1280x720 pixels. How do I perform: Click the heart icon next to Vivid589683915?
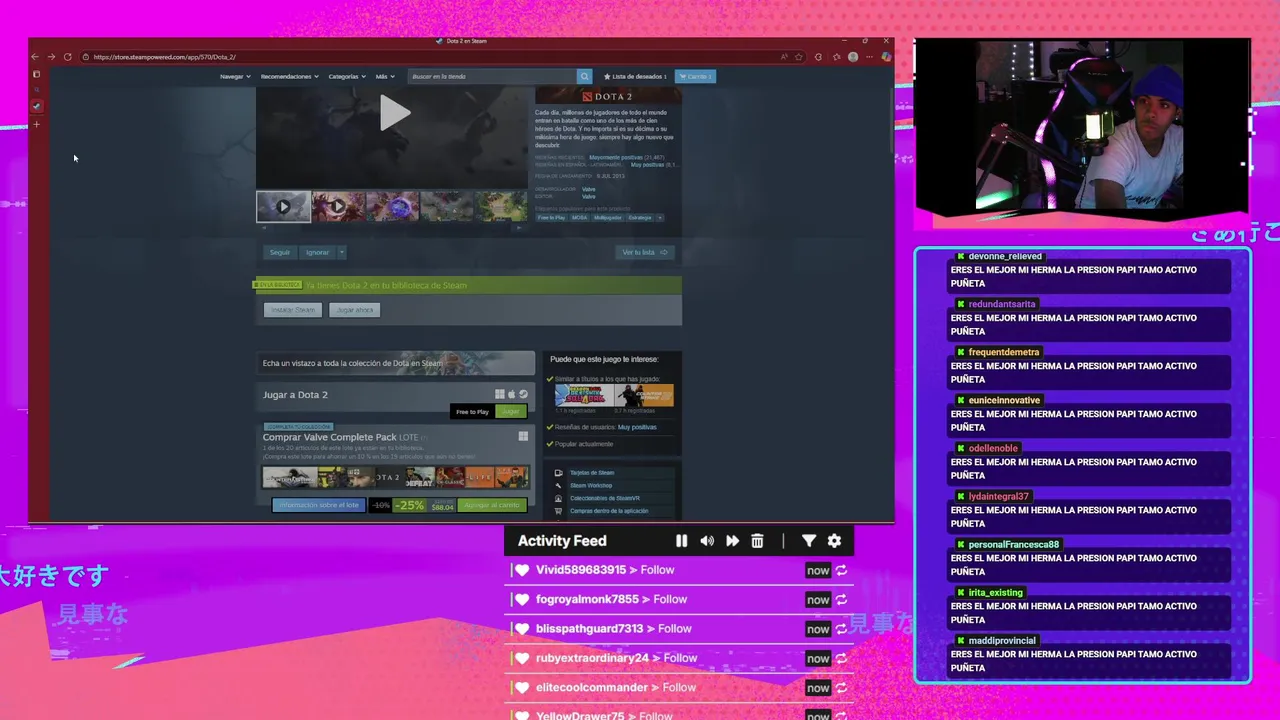(x=521, y=570)
